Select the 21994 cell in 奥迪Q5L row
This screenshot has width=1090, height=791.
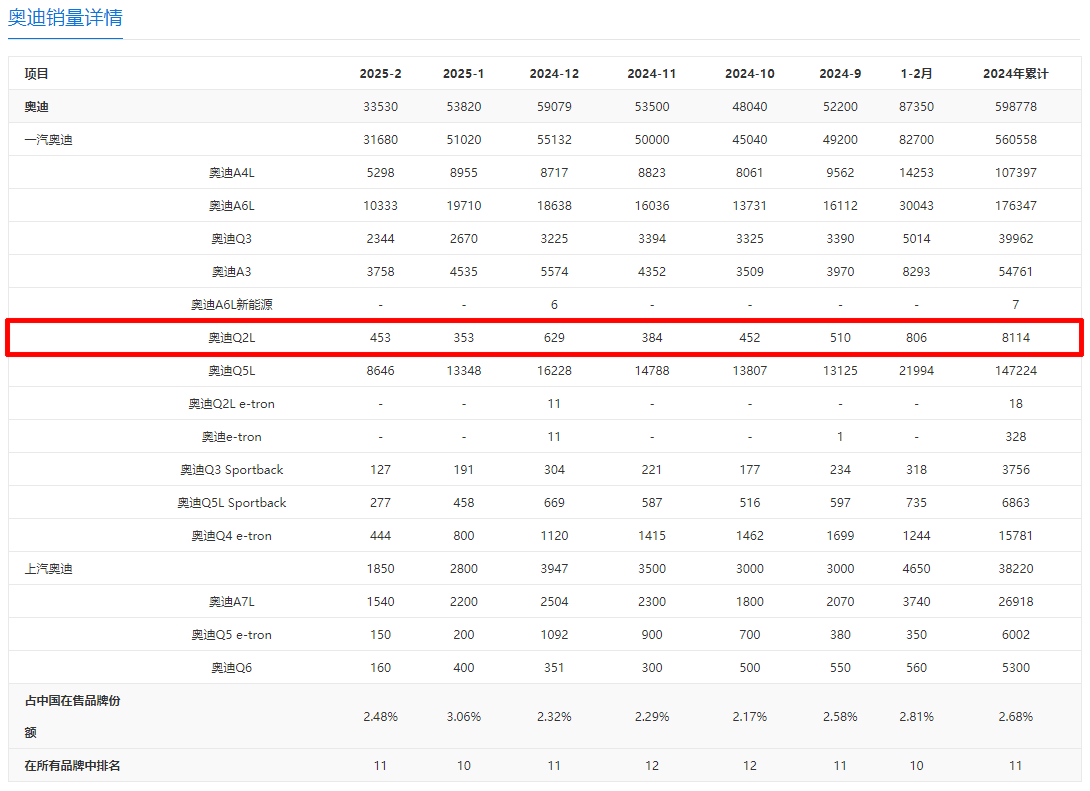(916, 370)
